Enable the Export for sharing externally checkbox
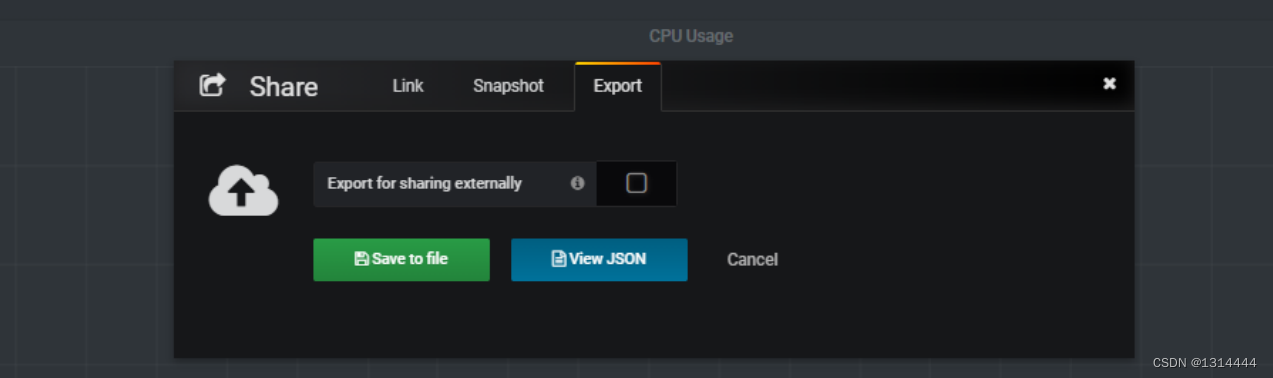The image size is (1273, 378). coord(636,183)
